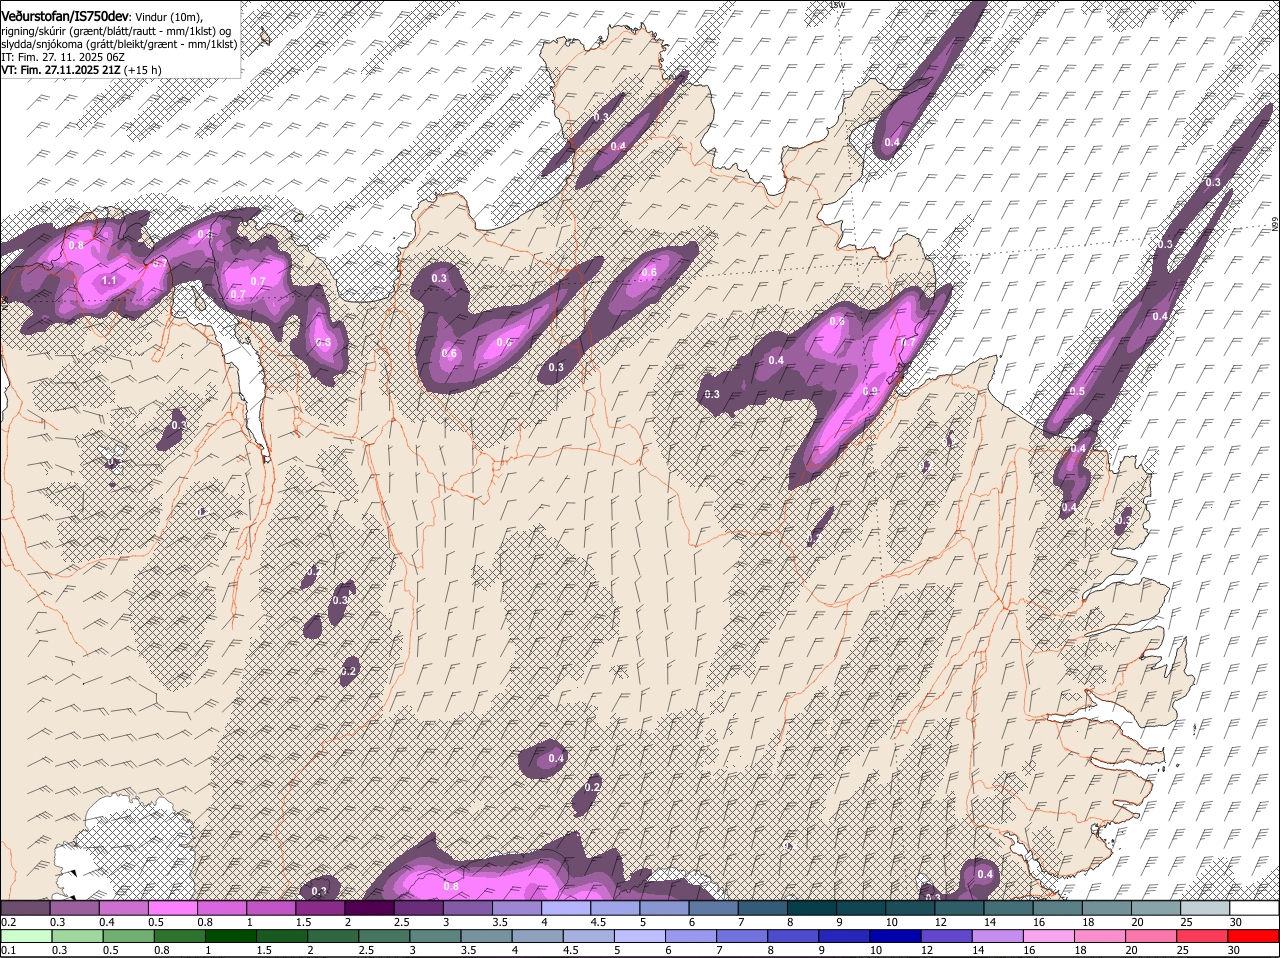The image size is (1280, 958).
Task: Pick the dark plum snow swatch starting at 0.2
Action: (25, 908)
